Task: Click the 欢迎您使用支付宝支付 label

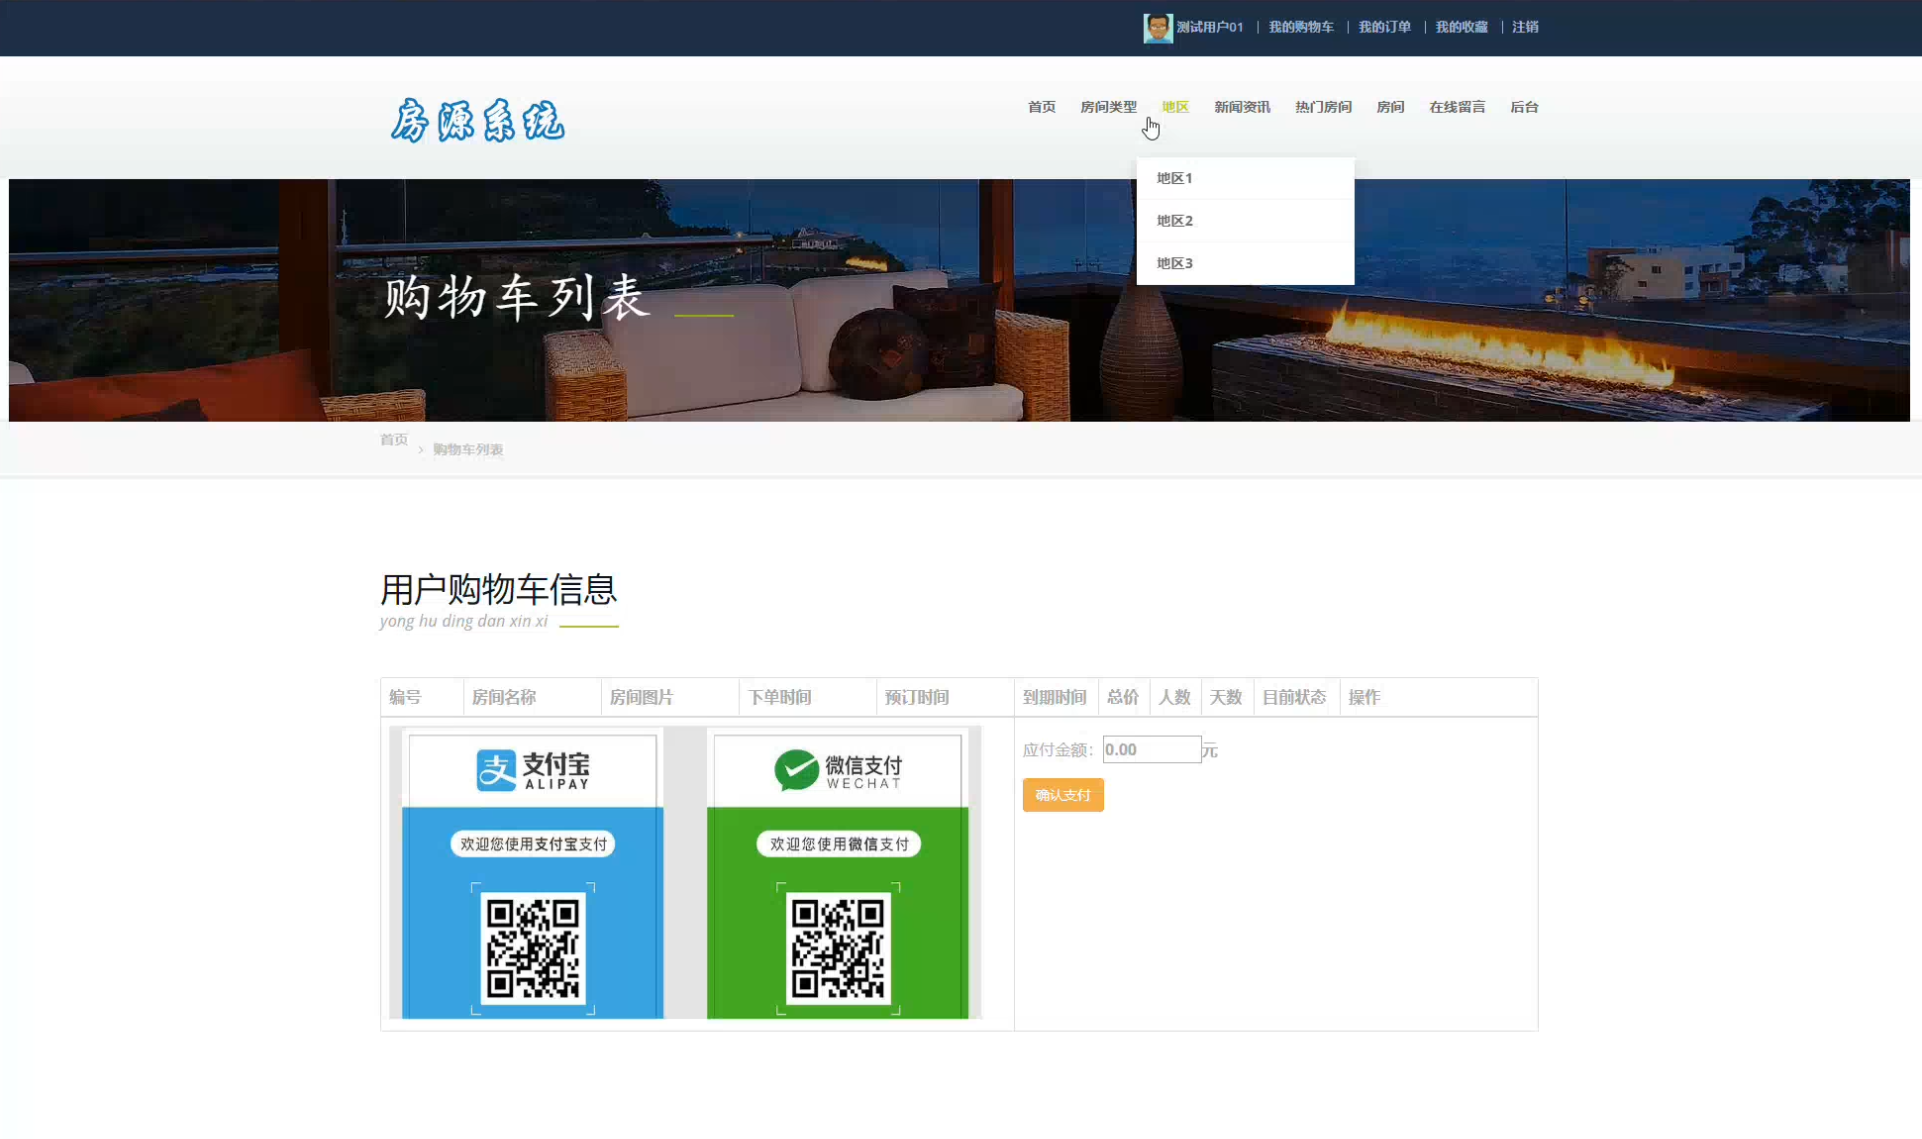Action: click(x=533, y=844)
